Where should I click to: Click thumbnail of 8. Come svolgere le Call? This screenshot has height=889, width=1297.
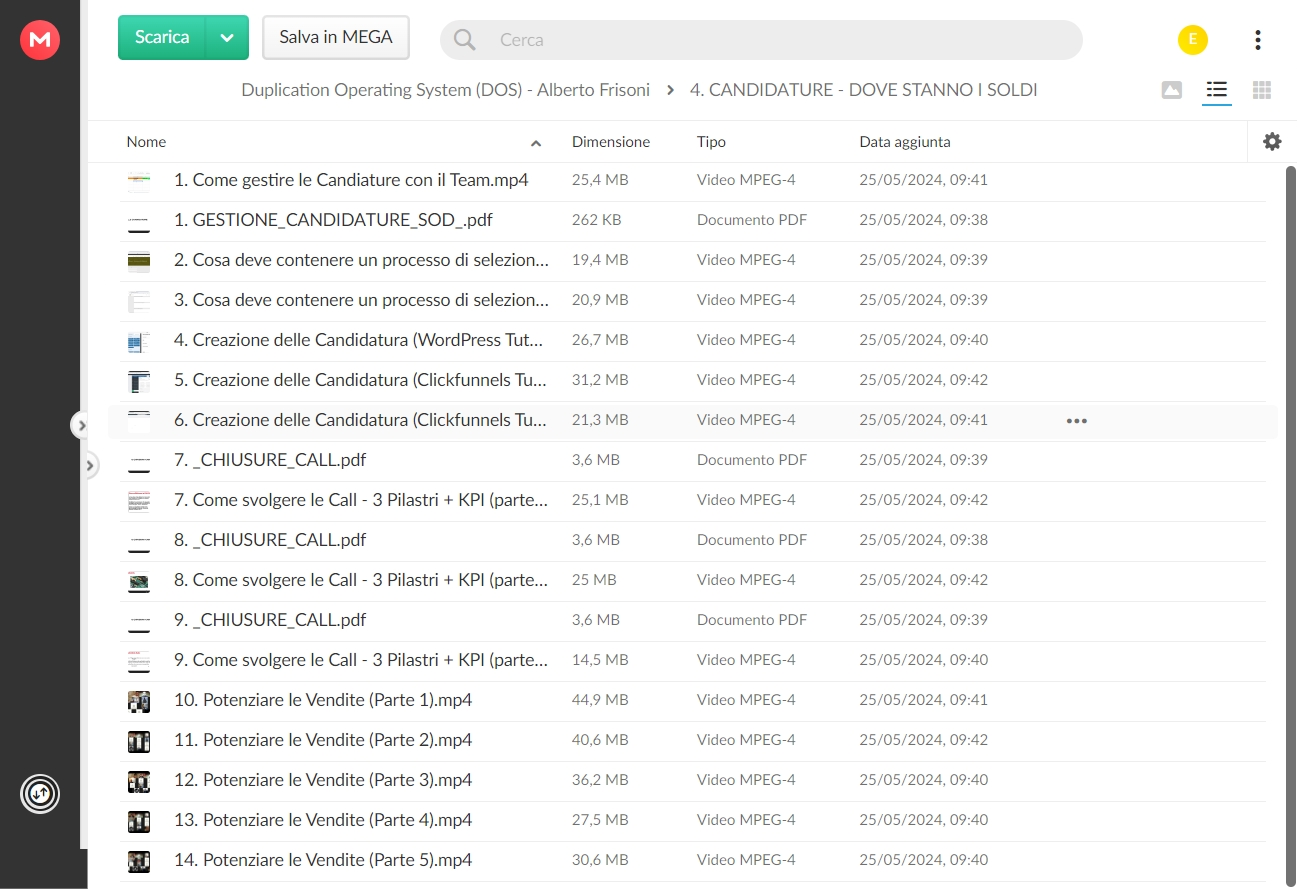139,582
